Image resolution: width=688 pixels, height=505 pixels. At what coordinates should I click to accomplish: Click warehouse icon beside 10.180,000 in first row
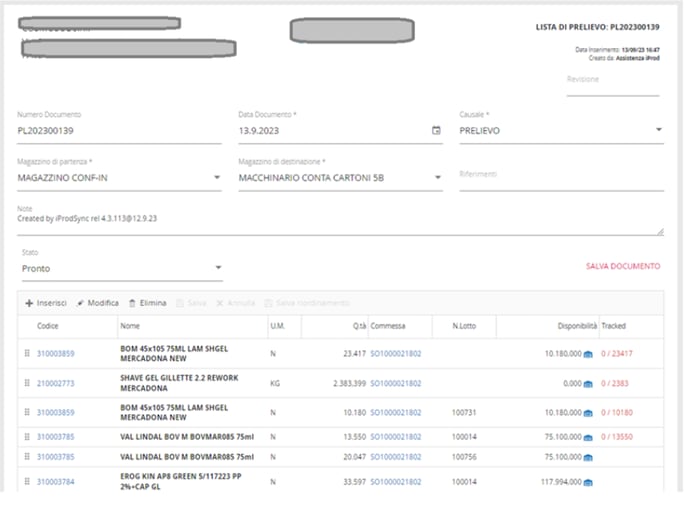click(588, 354)
